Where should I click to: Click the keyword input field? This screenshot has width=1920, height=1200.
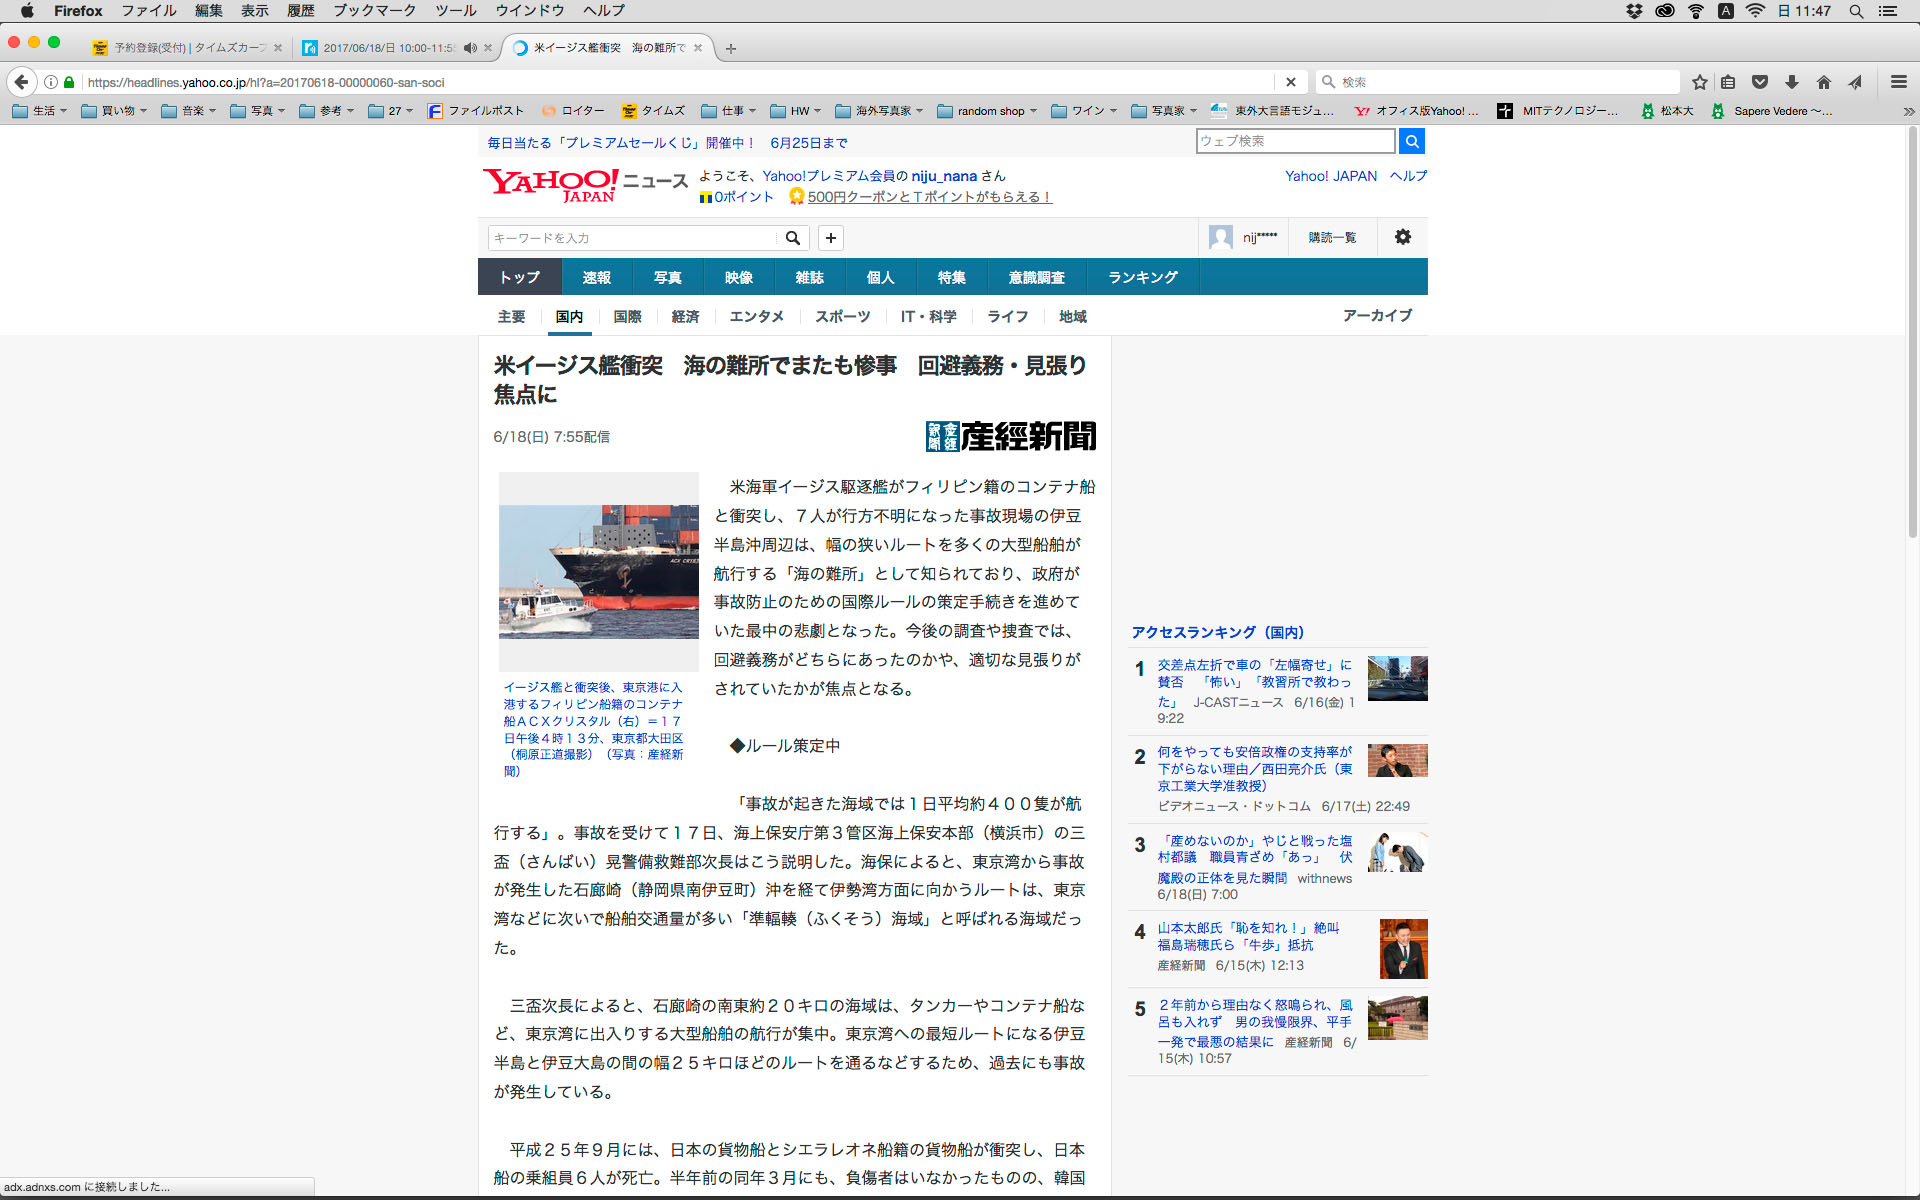click(632, 238)
